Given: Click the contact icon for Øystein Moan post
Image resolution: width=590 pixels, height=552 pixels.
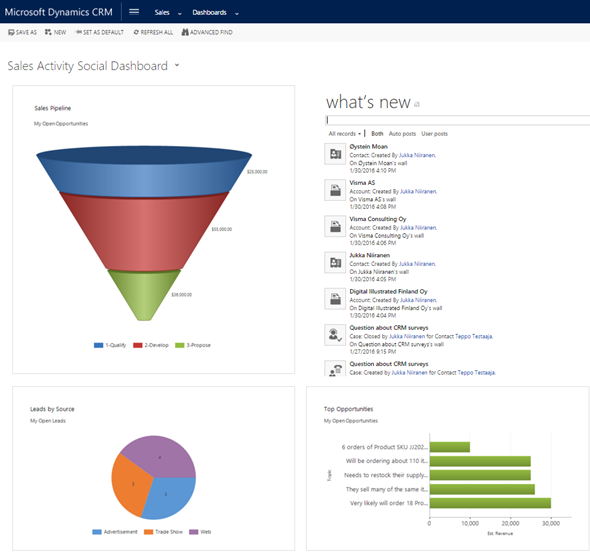Looking at the screenshot, I should (335, 154).
